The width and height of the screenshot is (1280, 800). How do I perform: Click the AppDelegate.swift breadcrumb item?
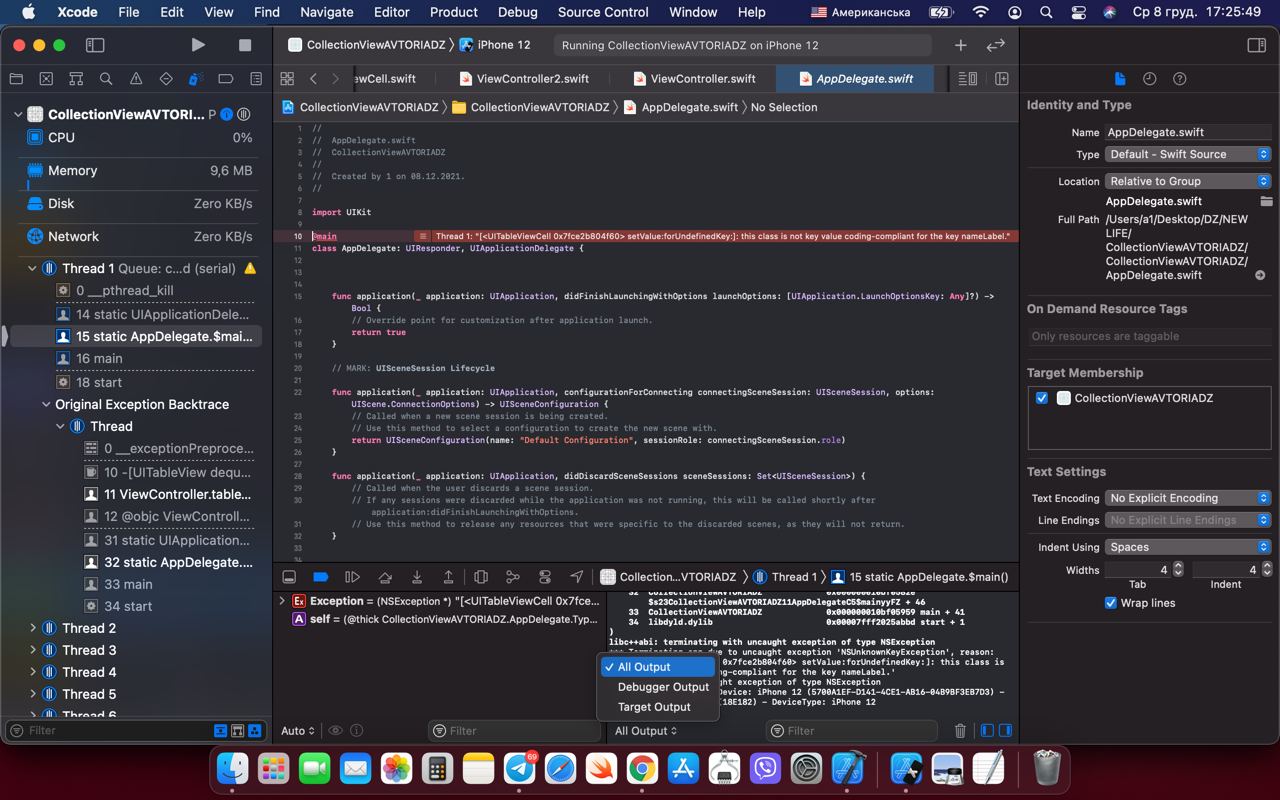681,107
